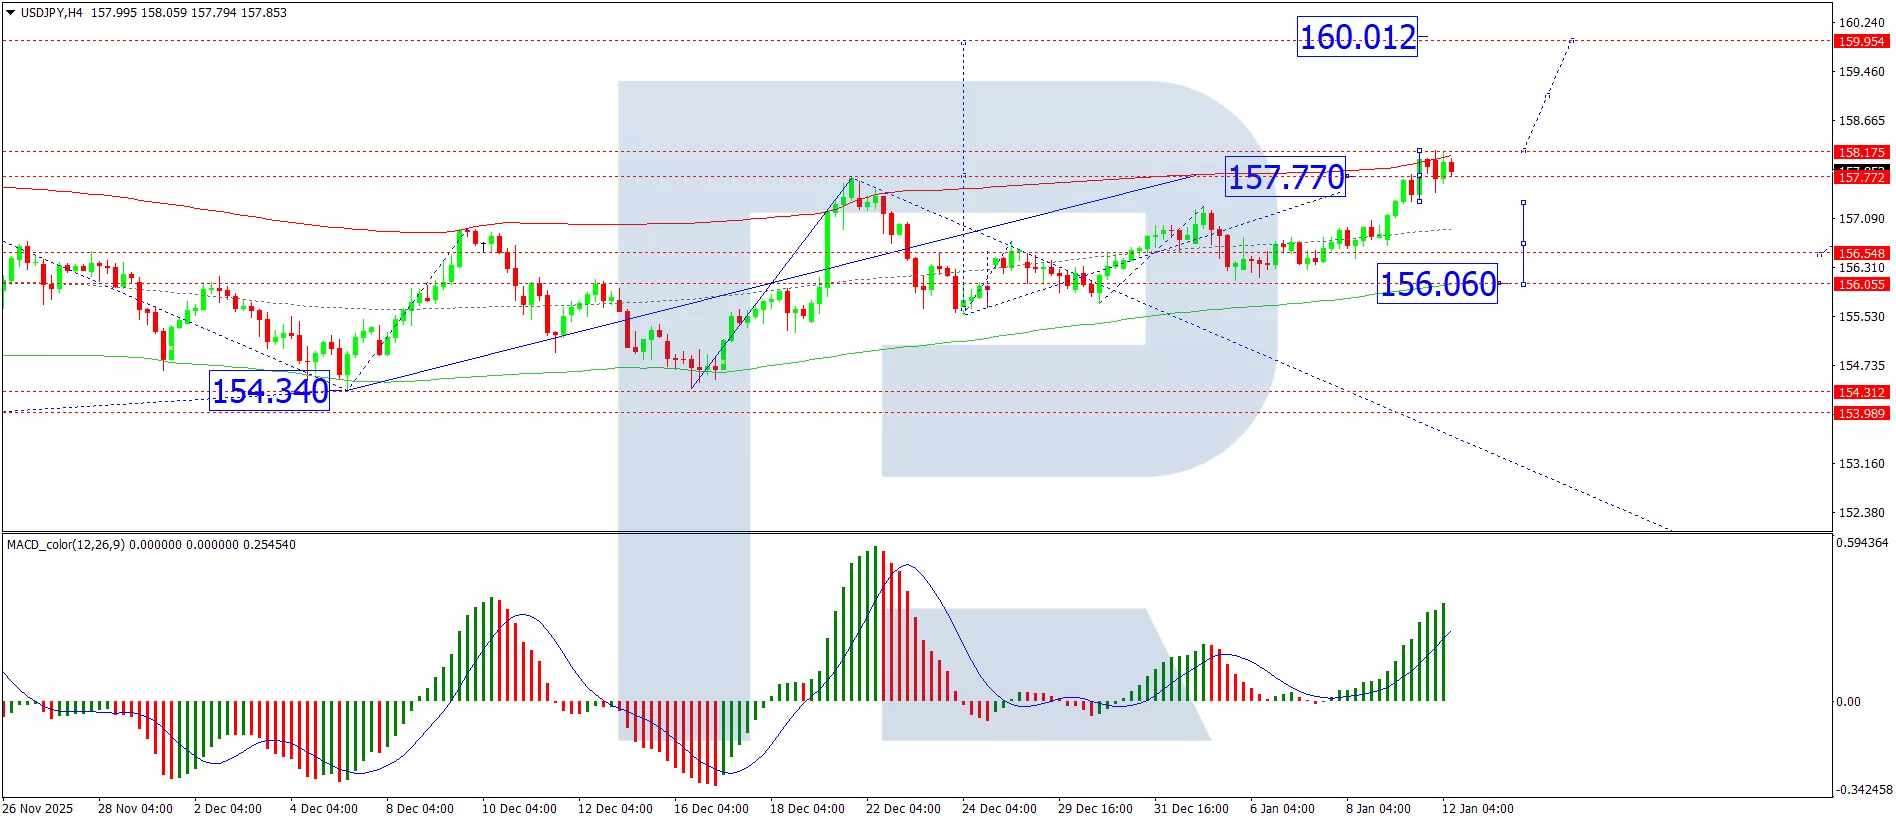Click the 12 Jan 04:00 time axis label

coord(1477,809)
